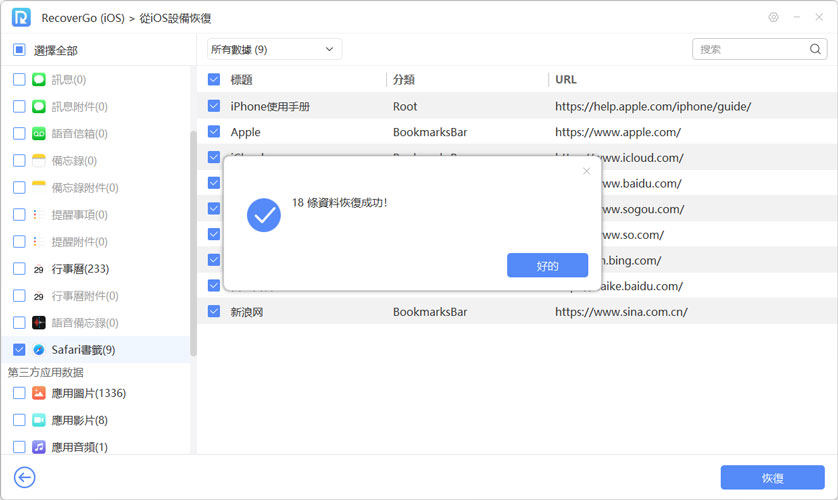Viewport: 838px width, 500px height.
Task: Click the 好的 OK button
Action: pos(547,265)
